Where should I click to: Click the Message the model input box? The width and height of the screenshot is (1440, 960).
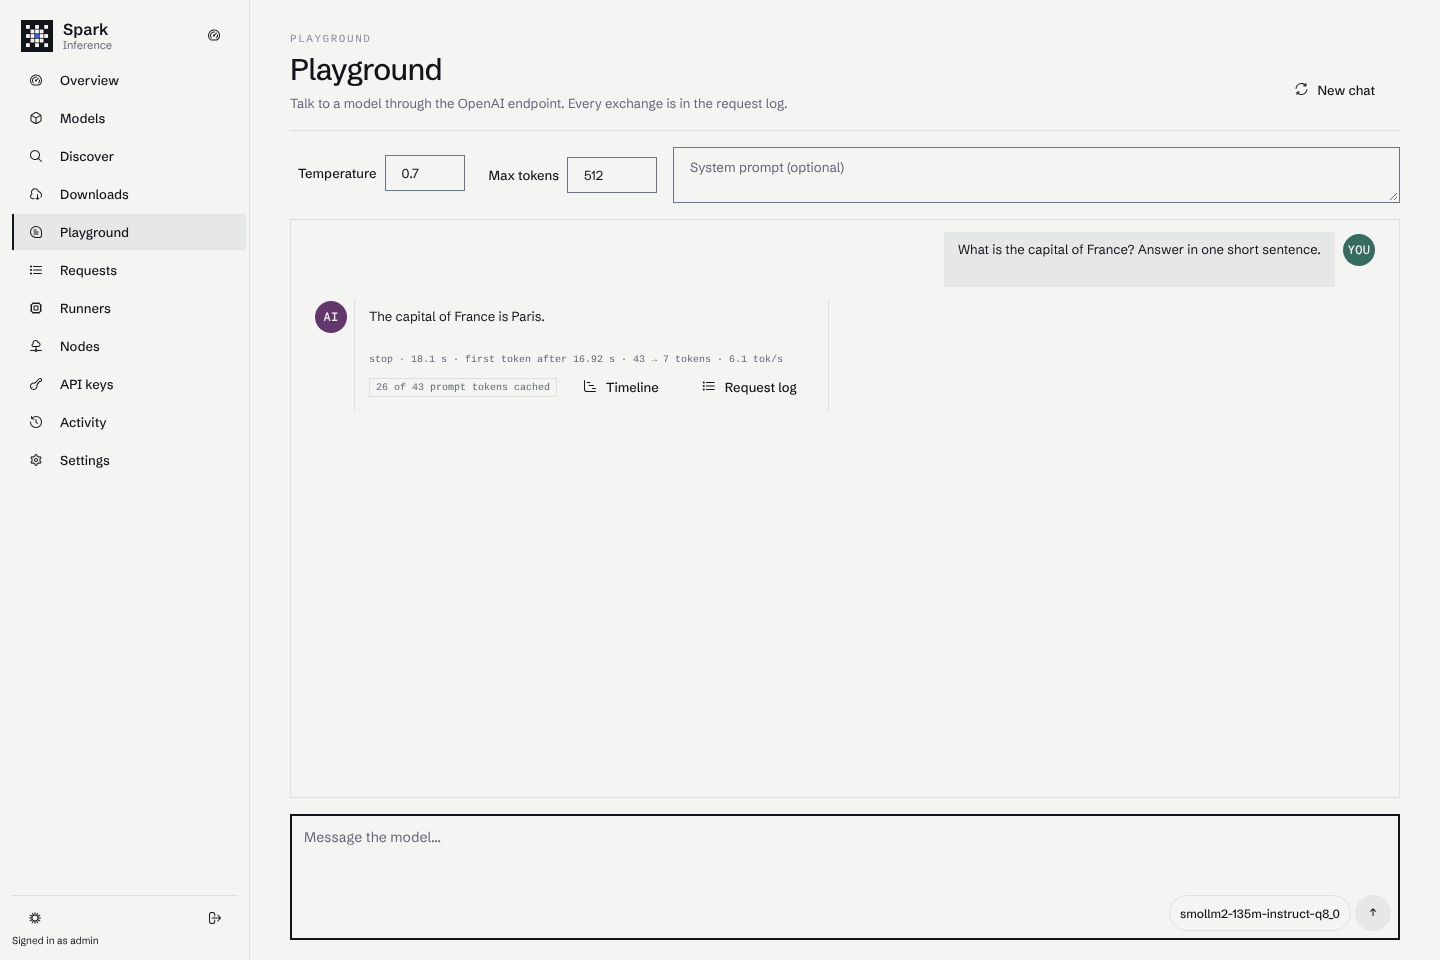tap(845, 877)
